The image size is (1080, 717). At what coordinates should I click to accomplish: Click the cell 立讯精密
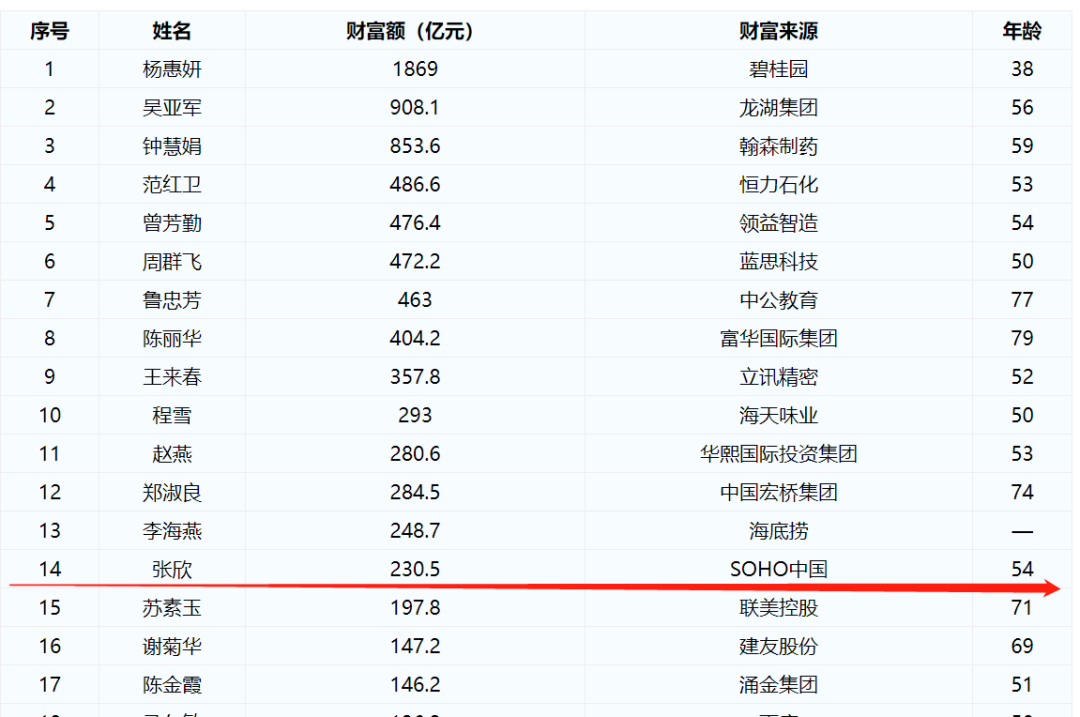point(778,377)
